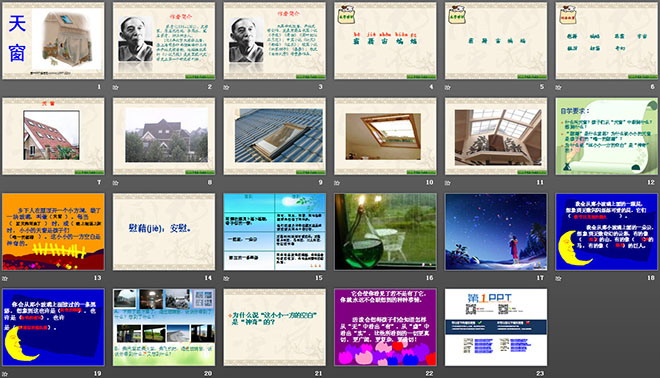Image resolution: width=660 pixels, height=378 pixels.
Task: Click the animation star icon under slide 3
Action: point(226,88)
